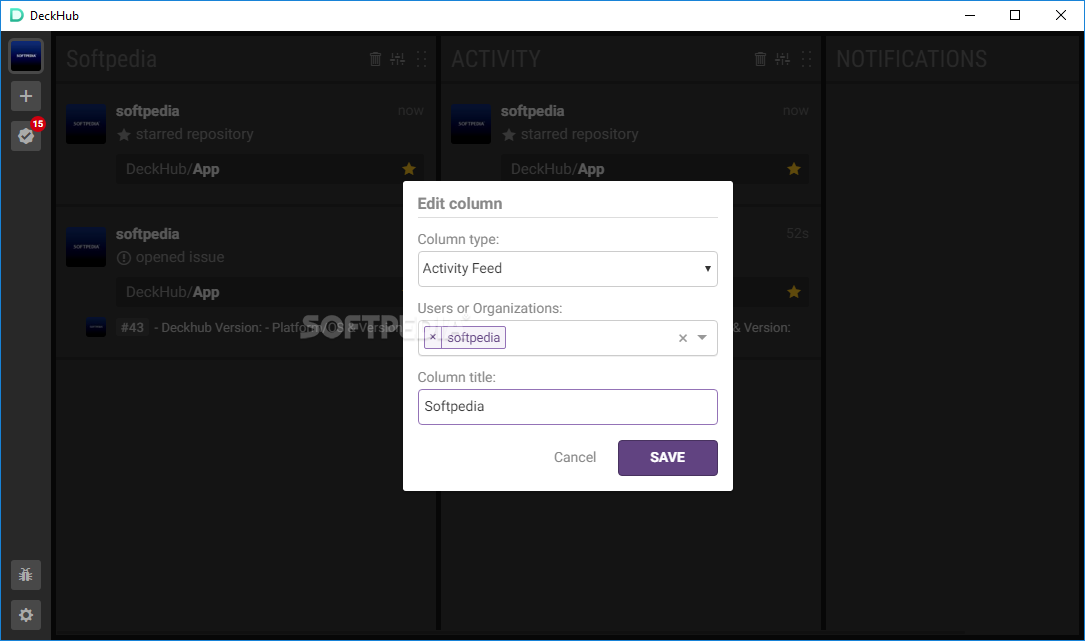Click the softpedia tag label in Users field
This screenshot has width=1085, height=641.
473,337
